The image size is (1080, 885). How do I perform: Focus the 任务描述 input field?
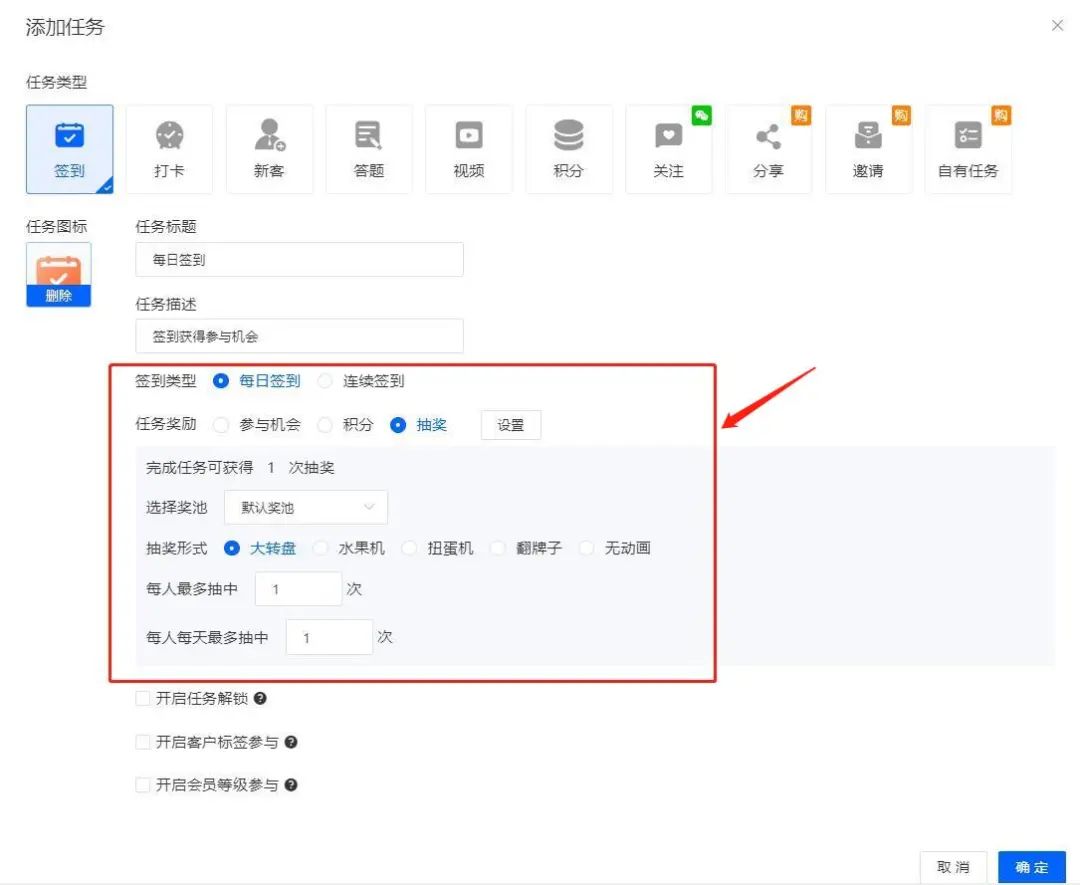tap(300, 336)
